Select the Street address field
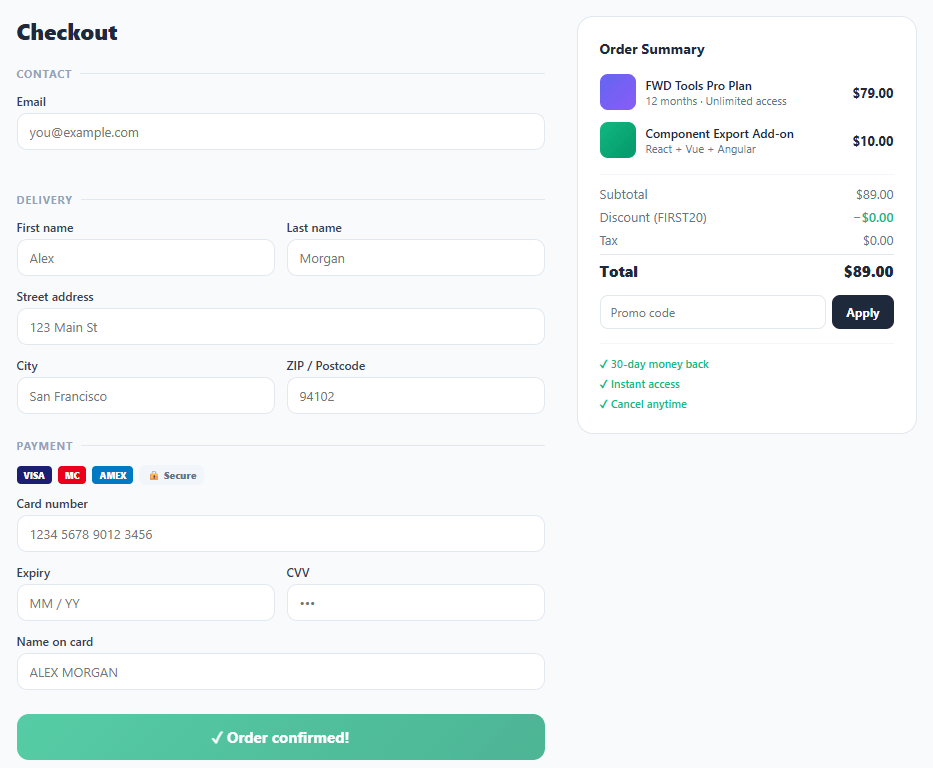Viewport: 933px width, 768px height. (281, 327)
